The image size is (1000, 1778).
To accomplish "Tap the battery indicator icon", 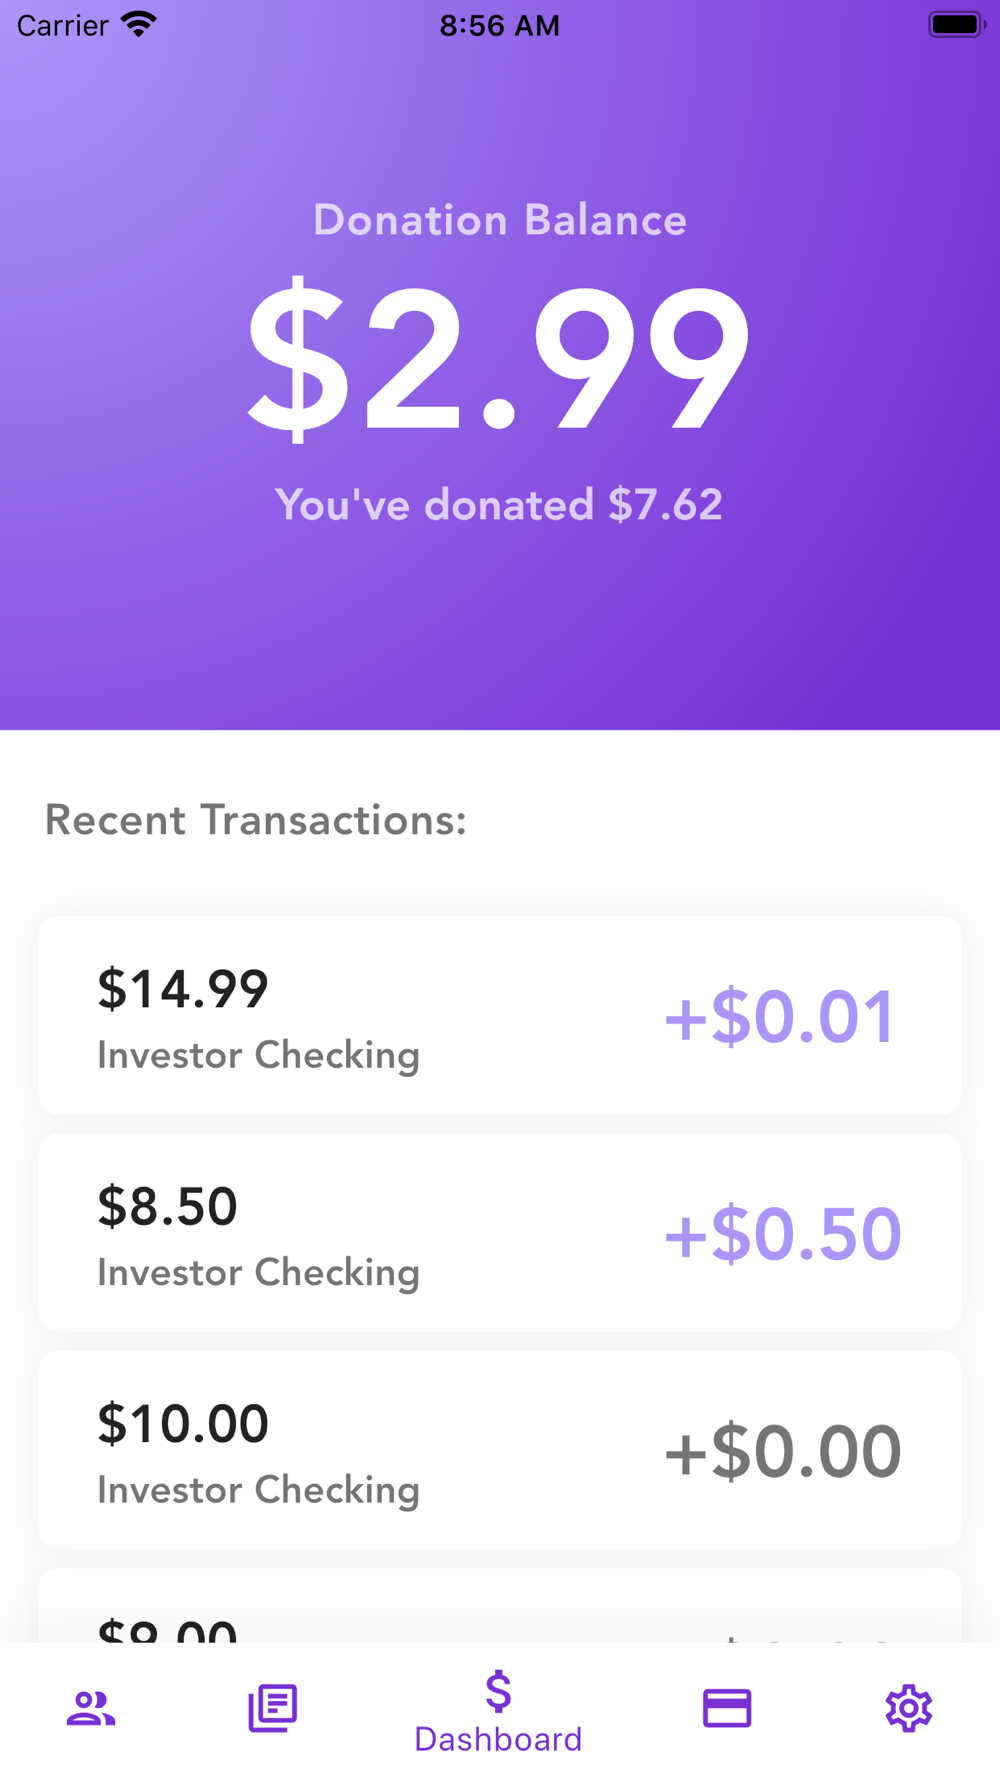I will [x=957, y=24].
